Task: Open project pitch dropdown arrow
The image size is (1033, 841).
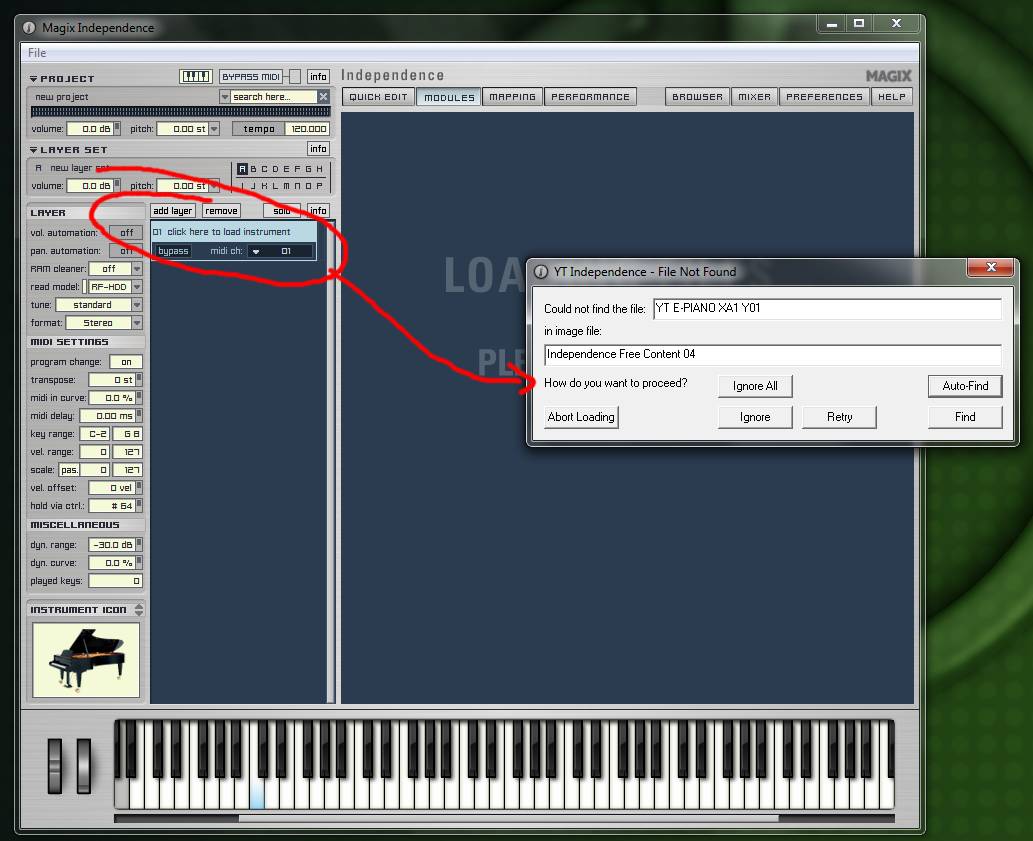Action: (x=214, y=129)
